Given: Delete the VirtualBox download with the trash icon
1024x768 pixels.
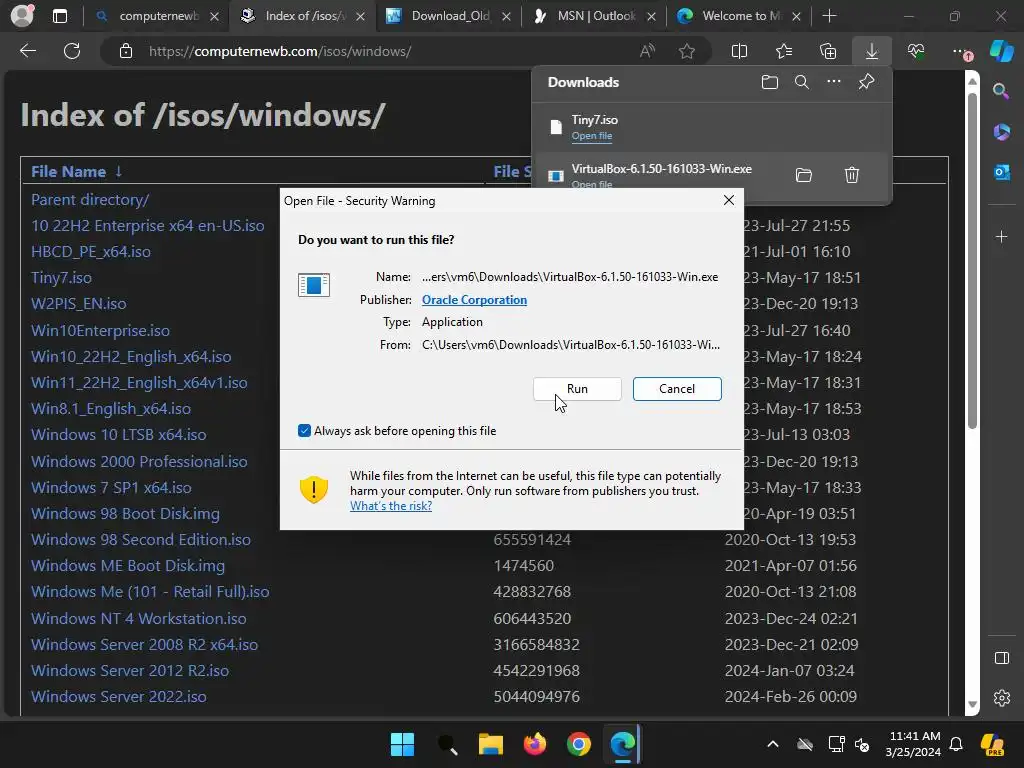Looking at the screenshot, I should click(x=852, y=175).
